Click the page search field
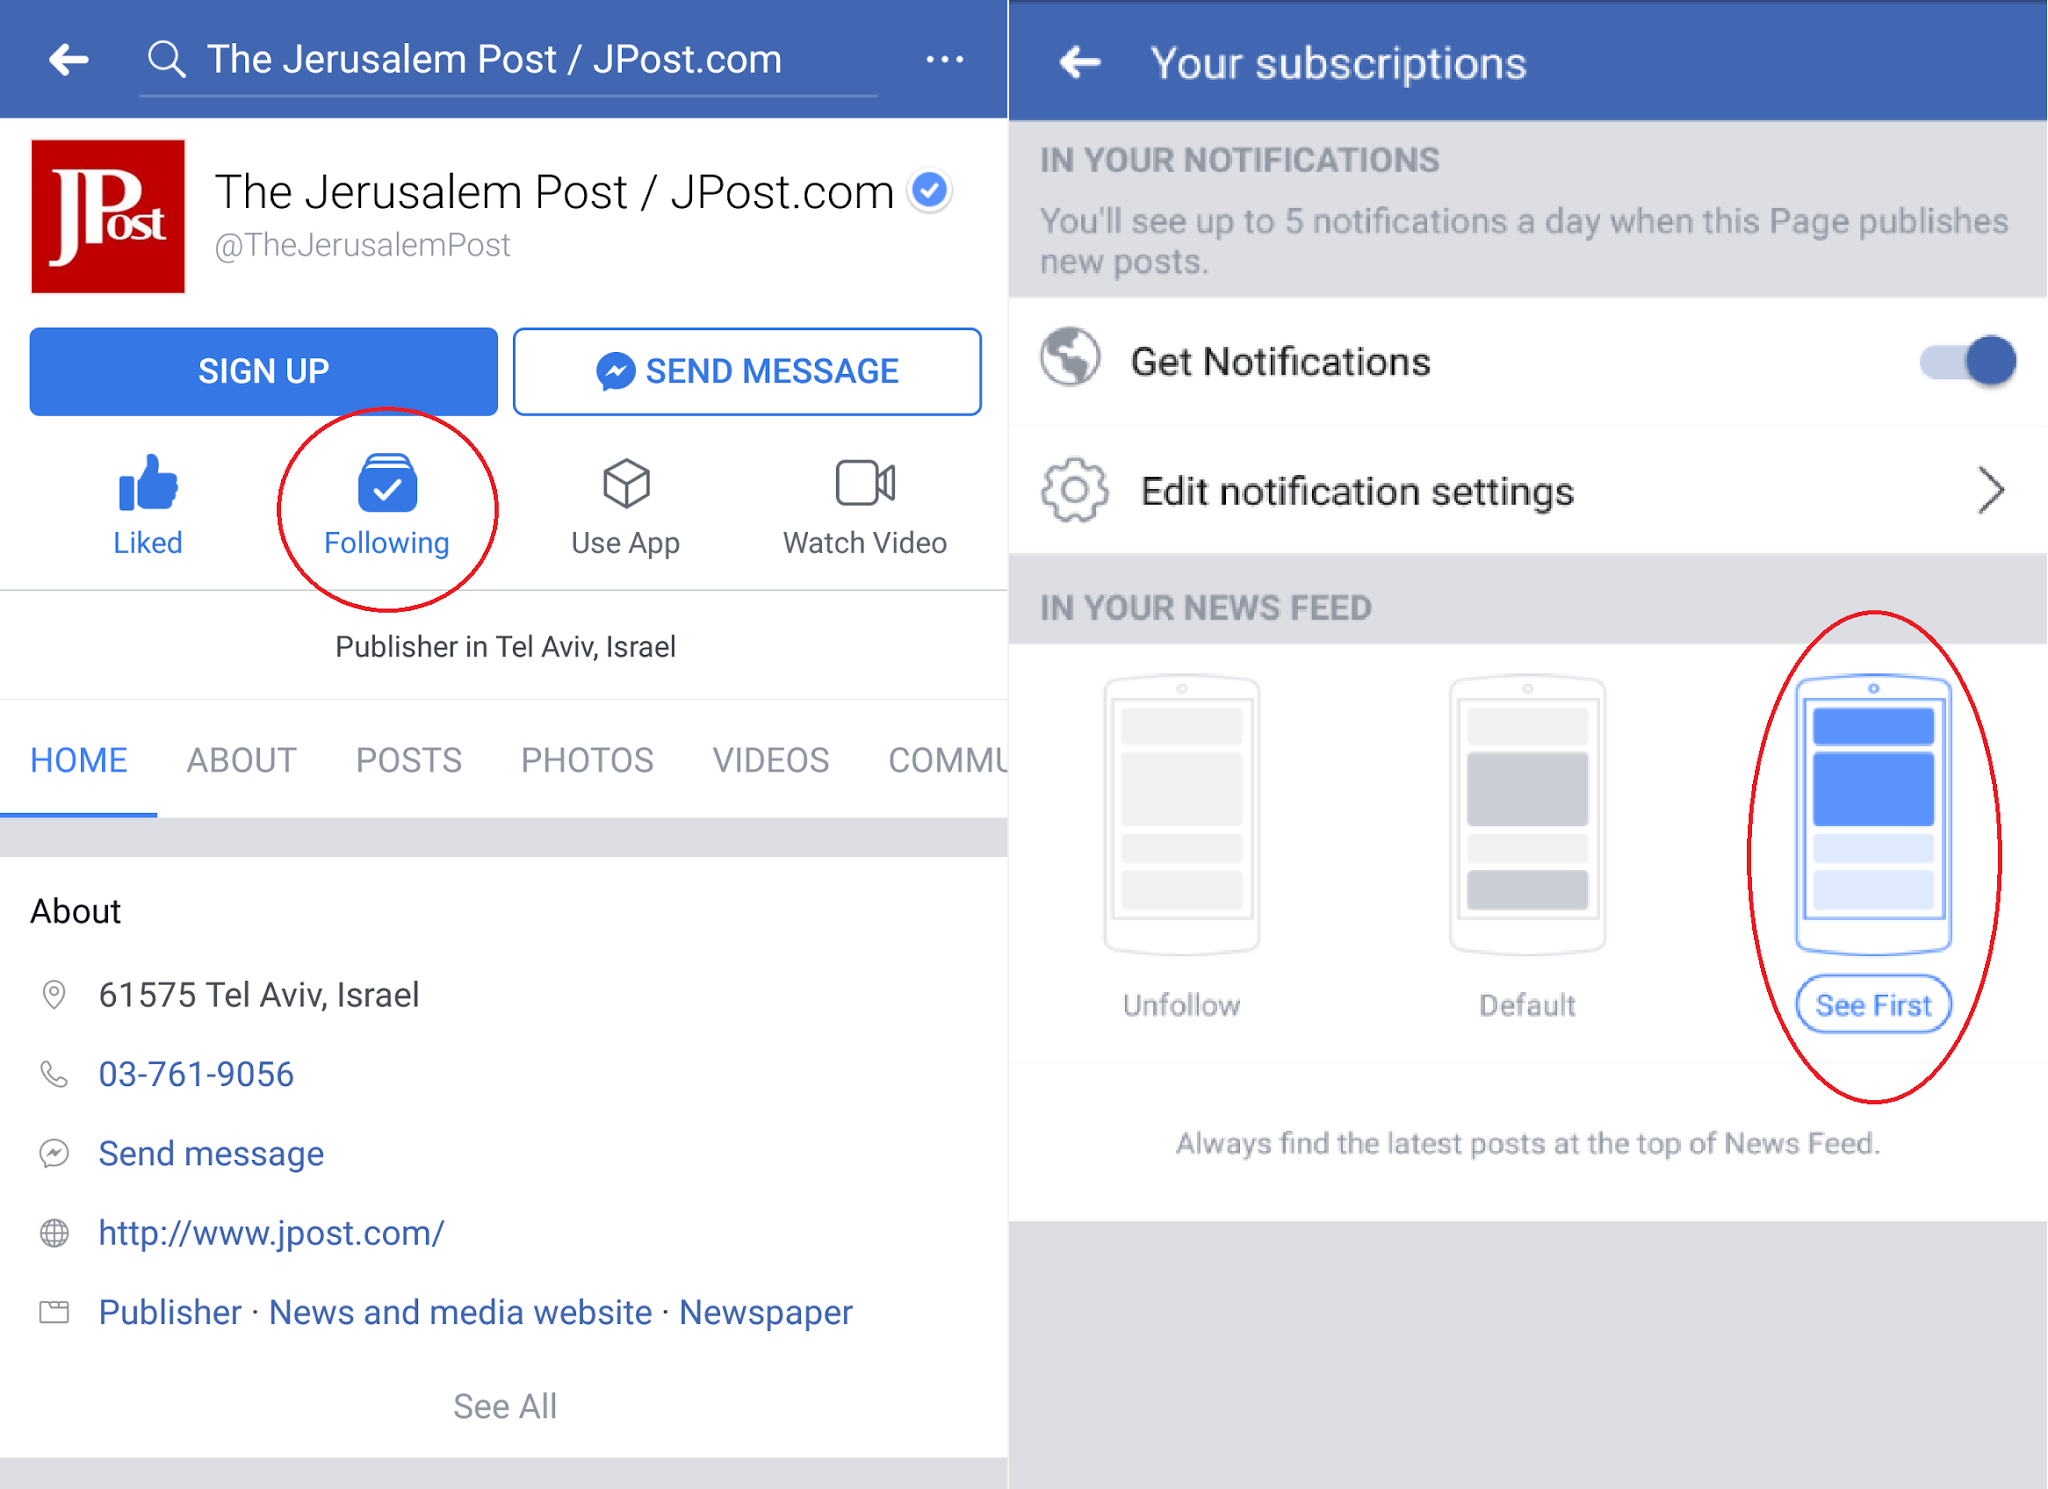The height and width of the screenshot is (1489, 2048). [510, 60]
